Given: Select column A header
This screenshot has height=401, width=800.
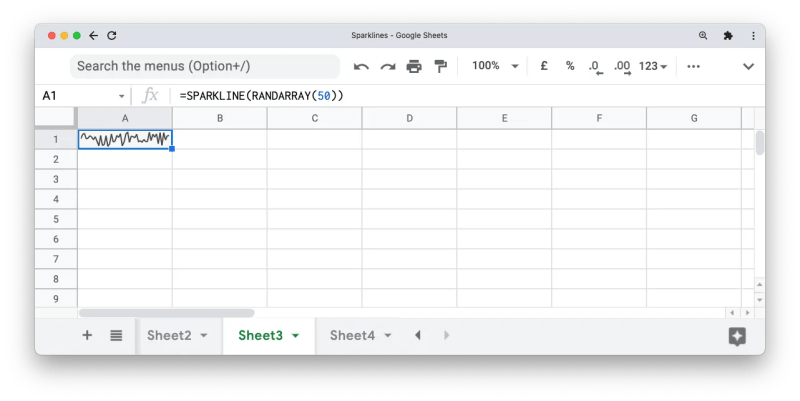Looking at the screenshot, I should 125,118.
